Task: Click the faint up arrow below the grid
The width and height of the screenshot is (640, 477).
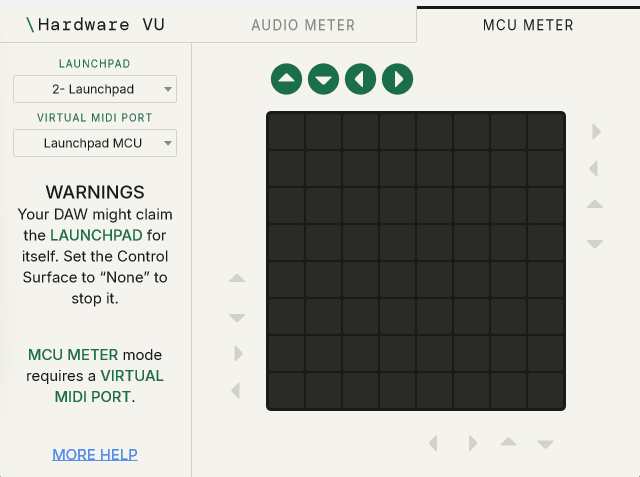Action: pyautogui.click(x=509, y=442)
